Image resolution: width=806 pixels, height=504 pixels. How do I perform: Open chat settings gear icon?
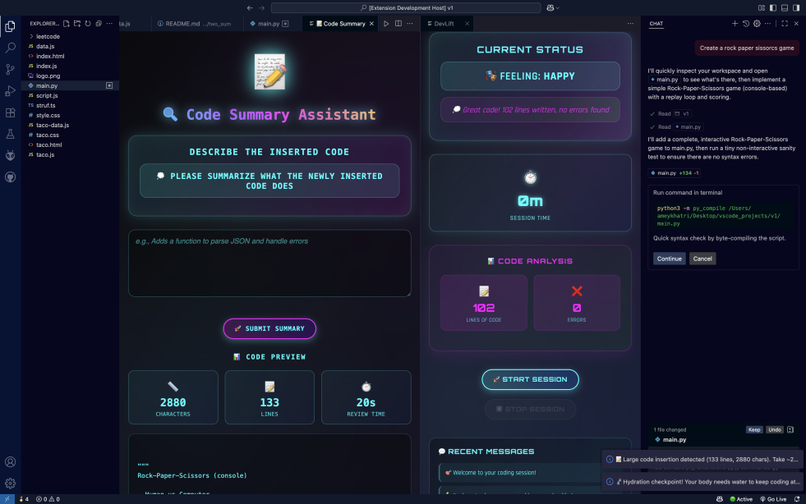(757, 24)
